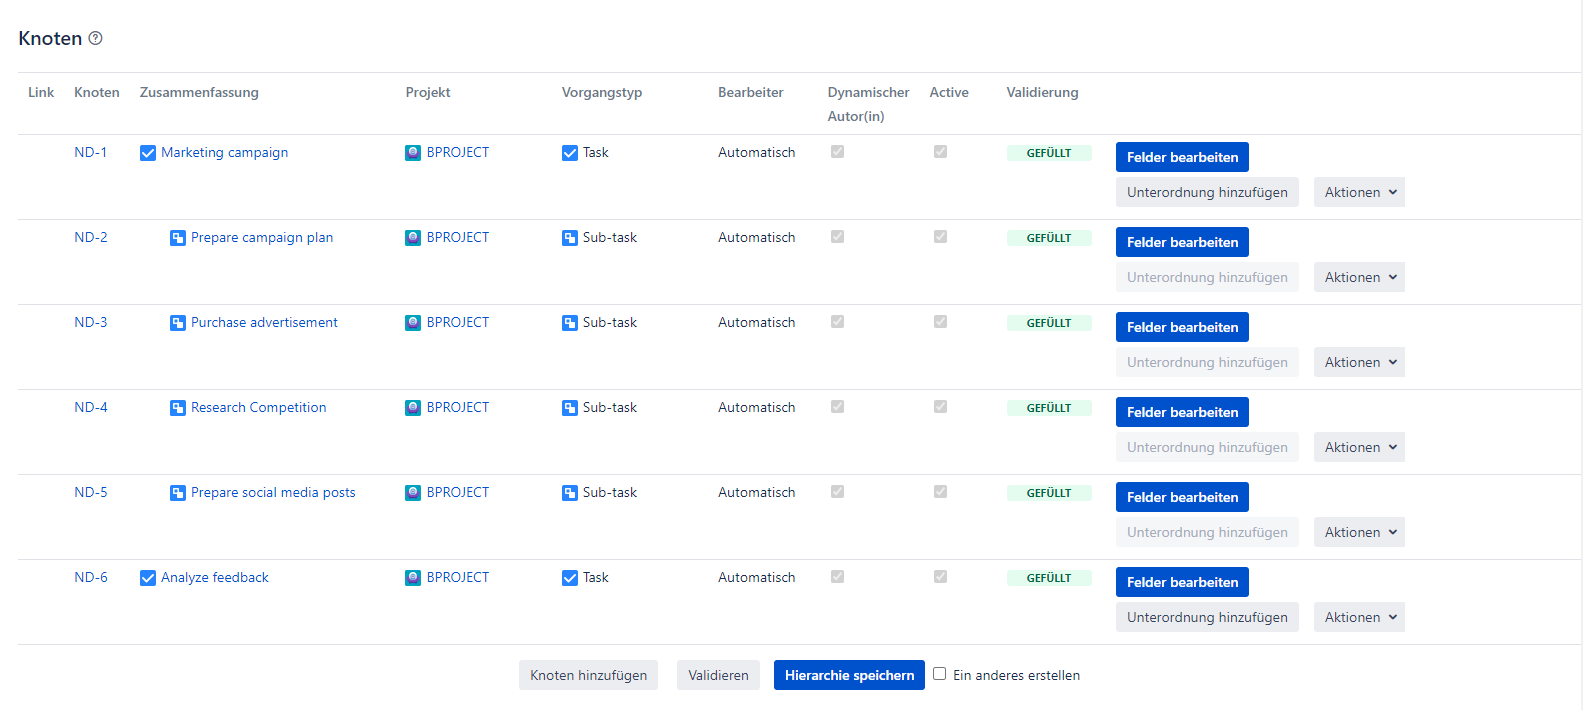The width and height of the screenshot is (1583, 710).
Task: Click sub-task icon beside Prepare campaign plan
Action: [178, 238]
